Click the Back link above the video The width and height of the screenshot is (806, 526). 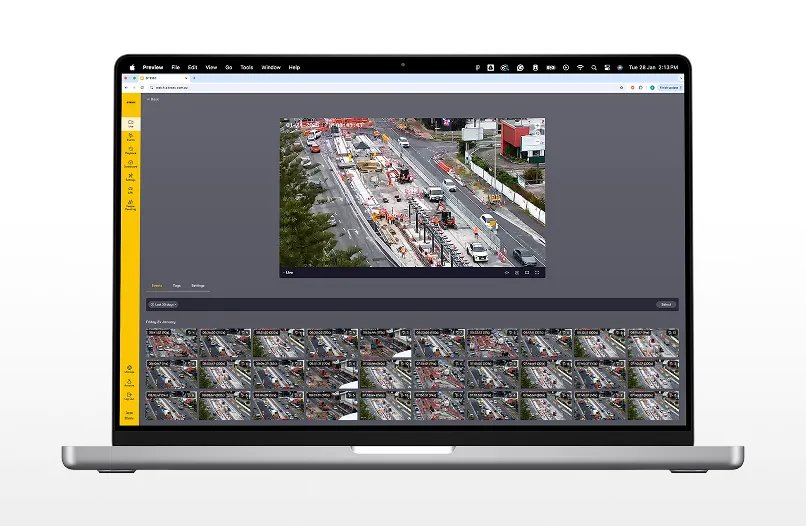153,99
